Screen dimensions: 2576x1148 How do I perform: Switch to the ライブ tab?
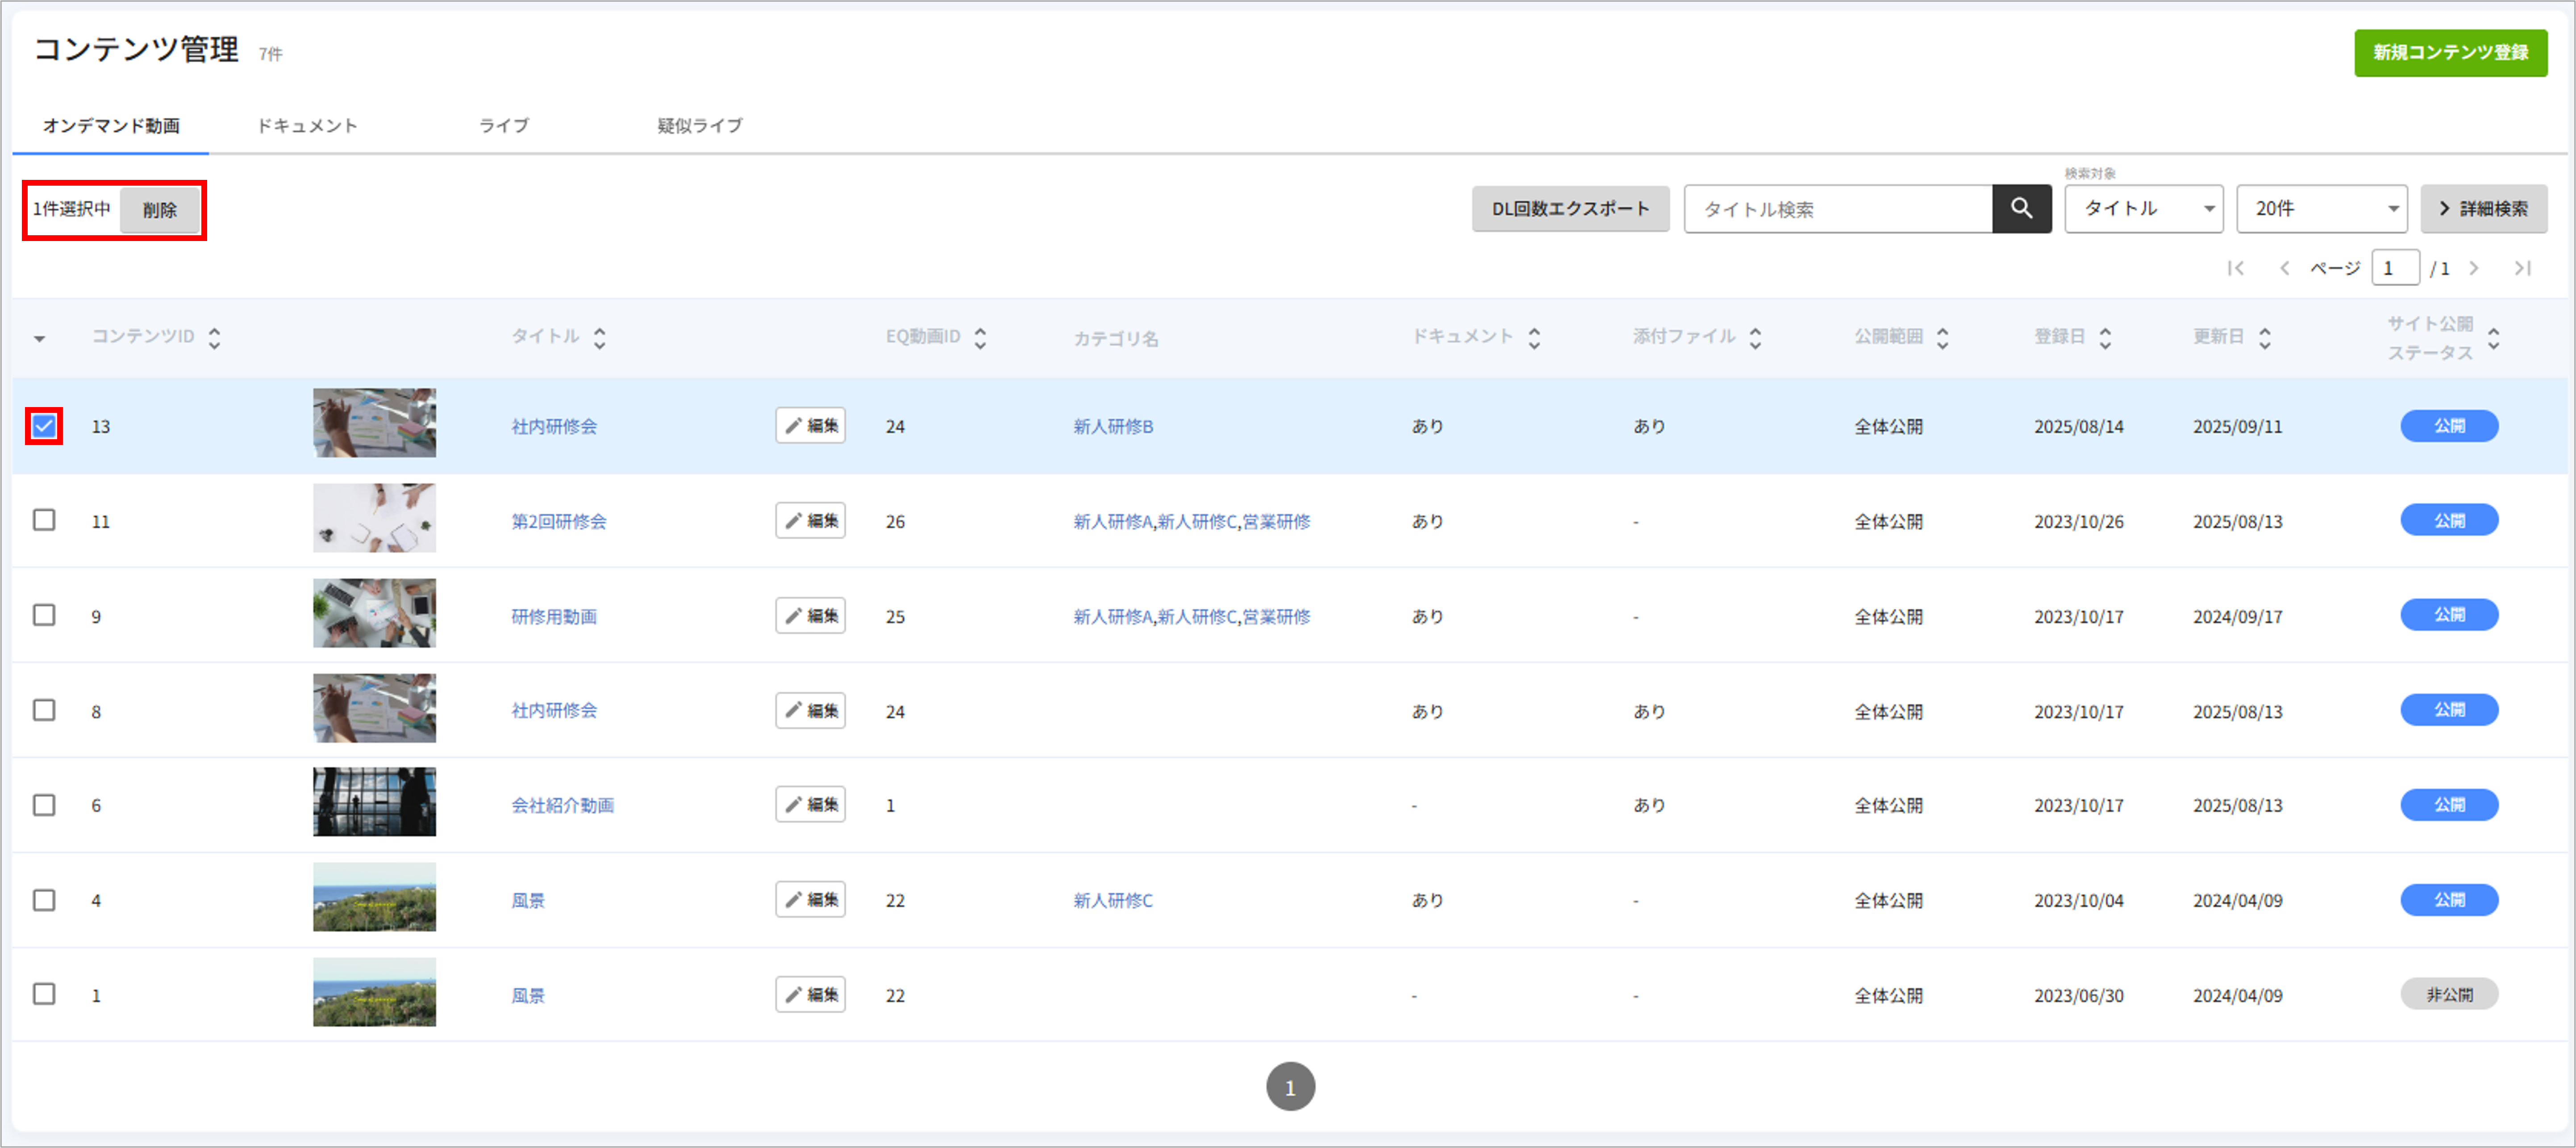(503, 126)
